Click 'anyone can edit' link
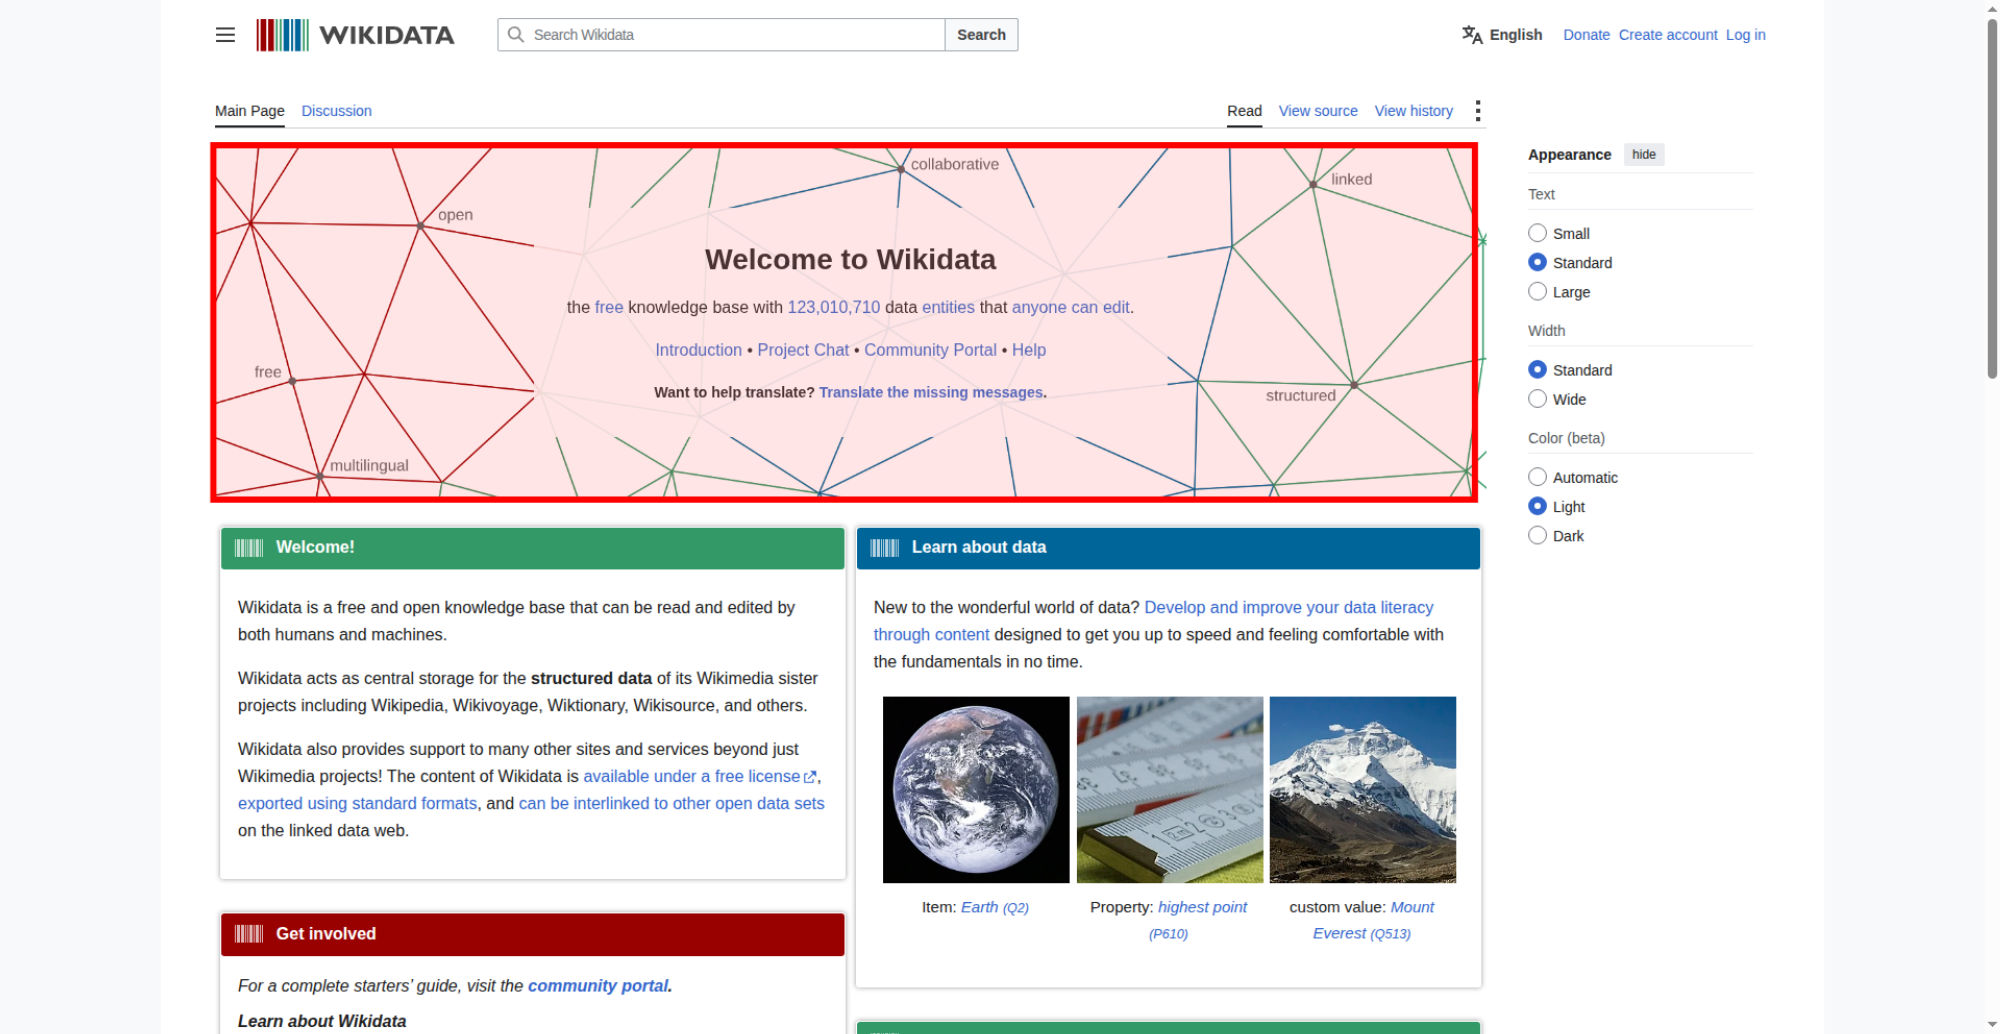 pos(1071,307)
